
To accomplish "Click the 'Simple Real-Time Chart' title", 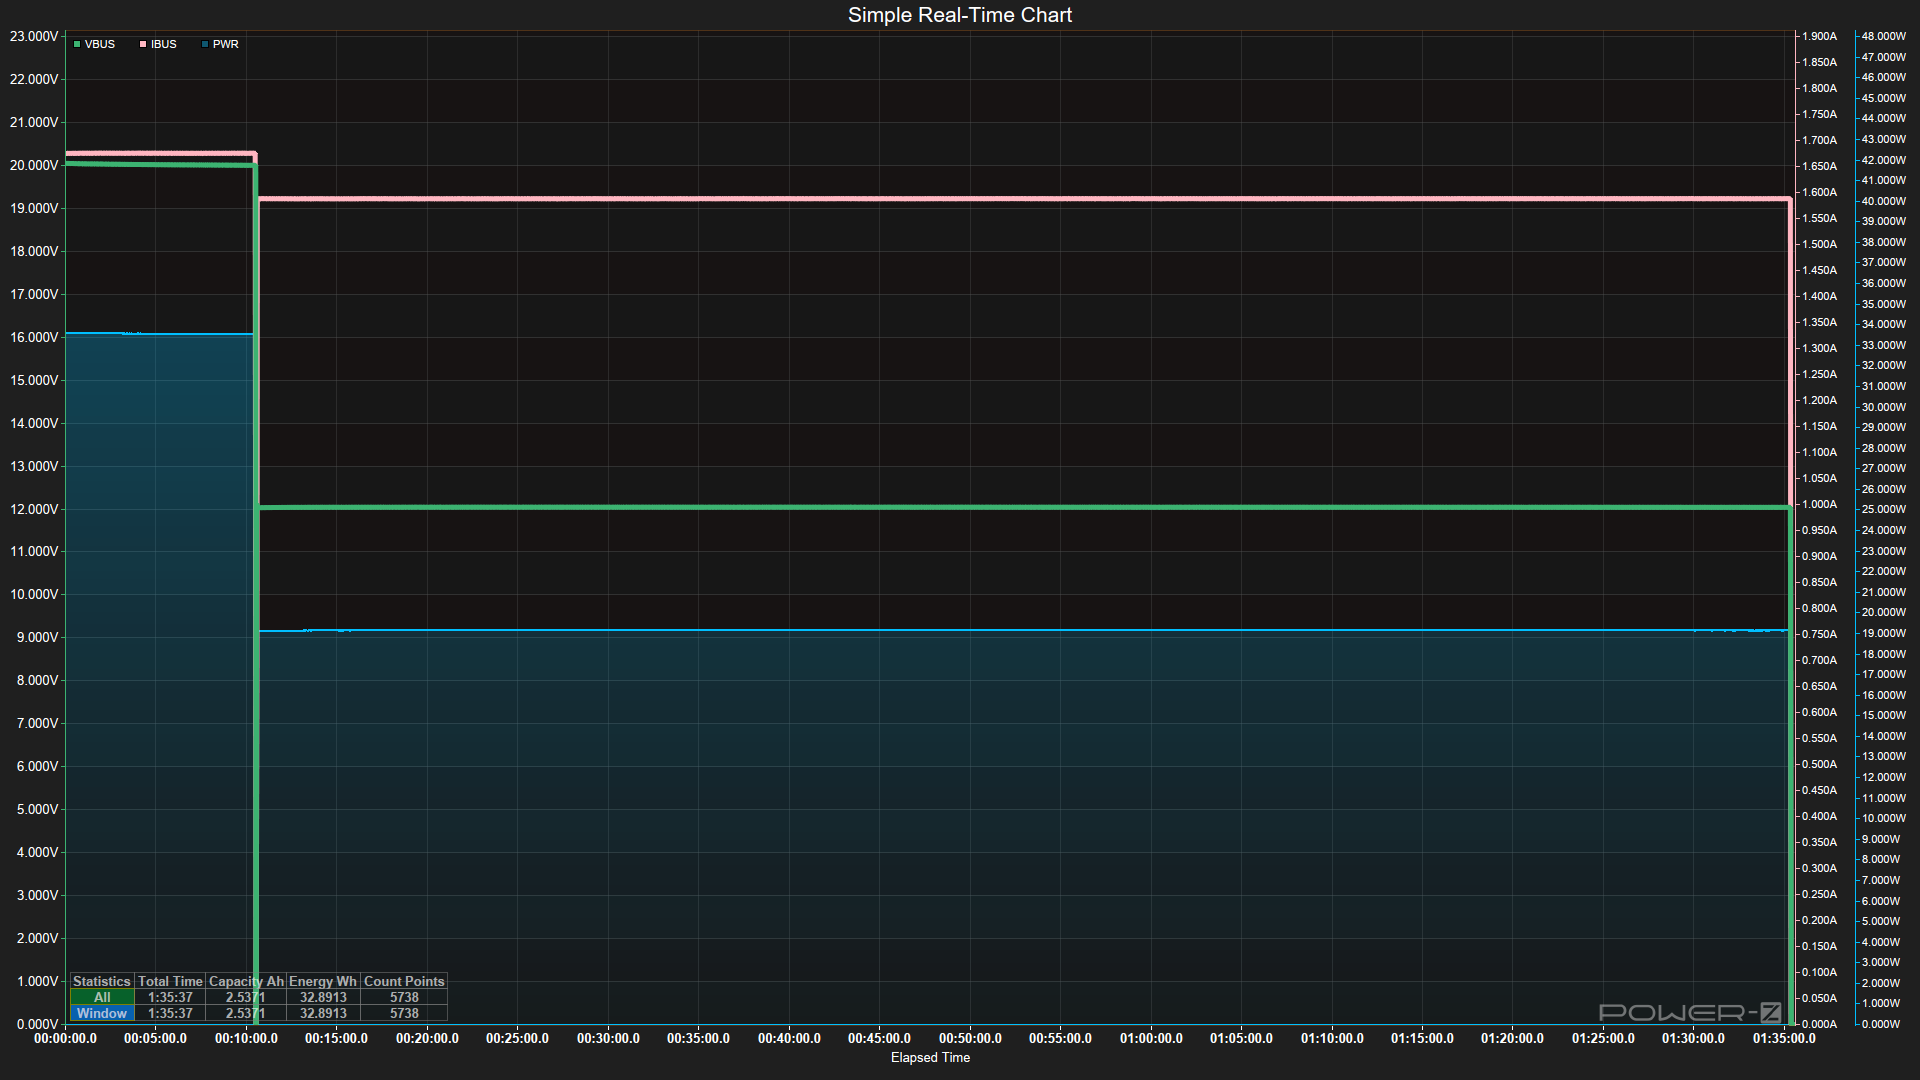I will [960, 15].
